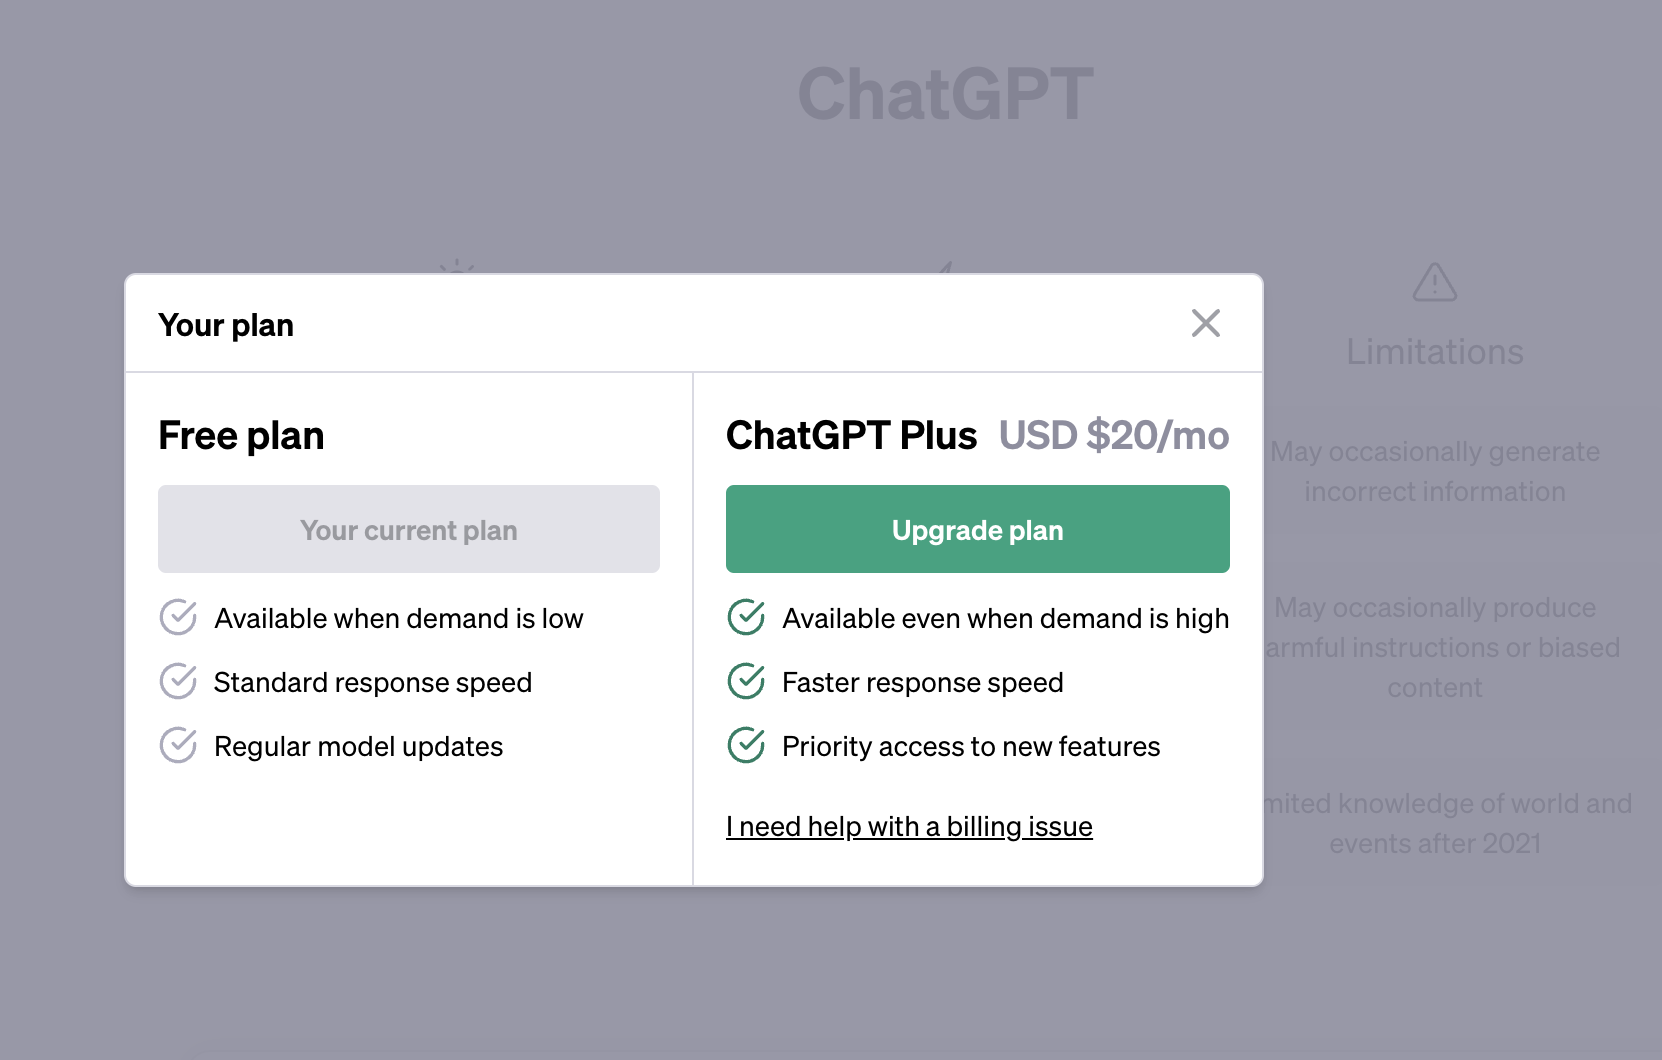1662x1060 pixels.
Task: Click green checkmark beside Faster response speed
Action: (x=746, y=681)
